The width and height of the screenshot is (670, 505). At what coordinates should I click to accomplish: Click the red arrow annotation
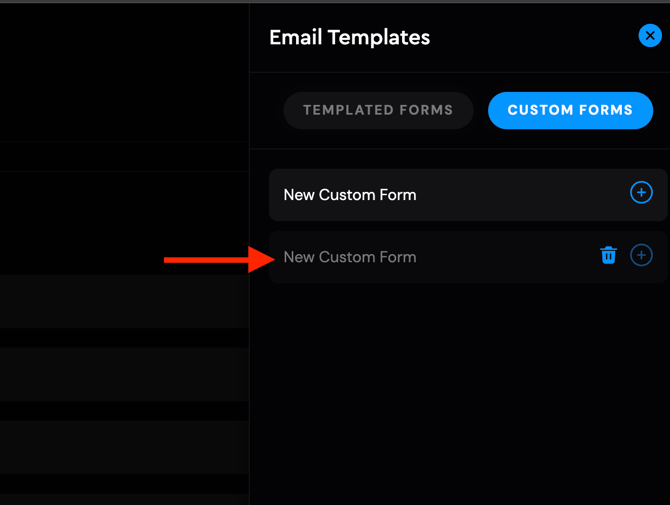(212, 260)
